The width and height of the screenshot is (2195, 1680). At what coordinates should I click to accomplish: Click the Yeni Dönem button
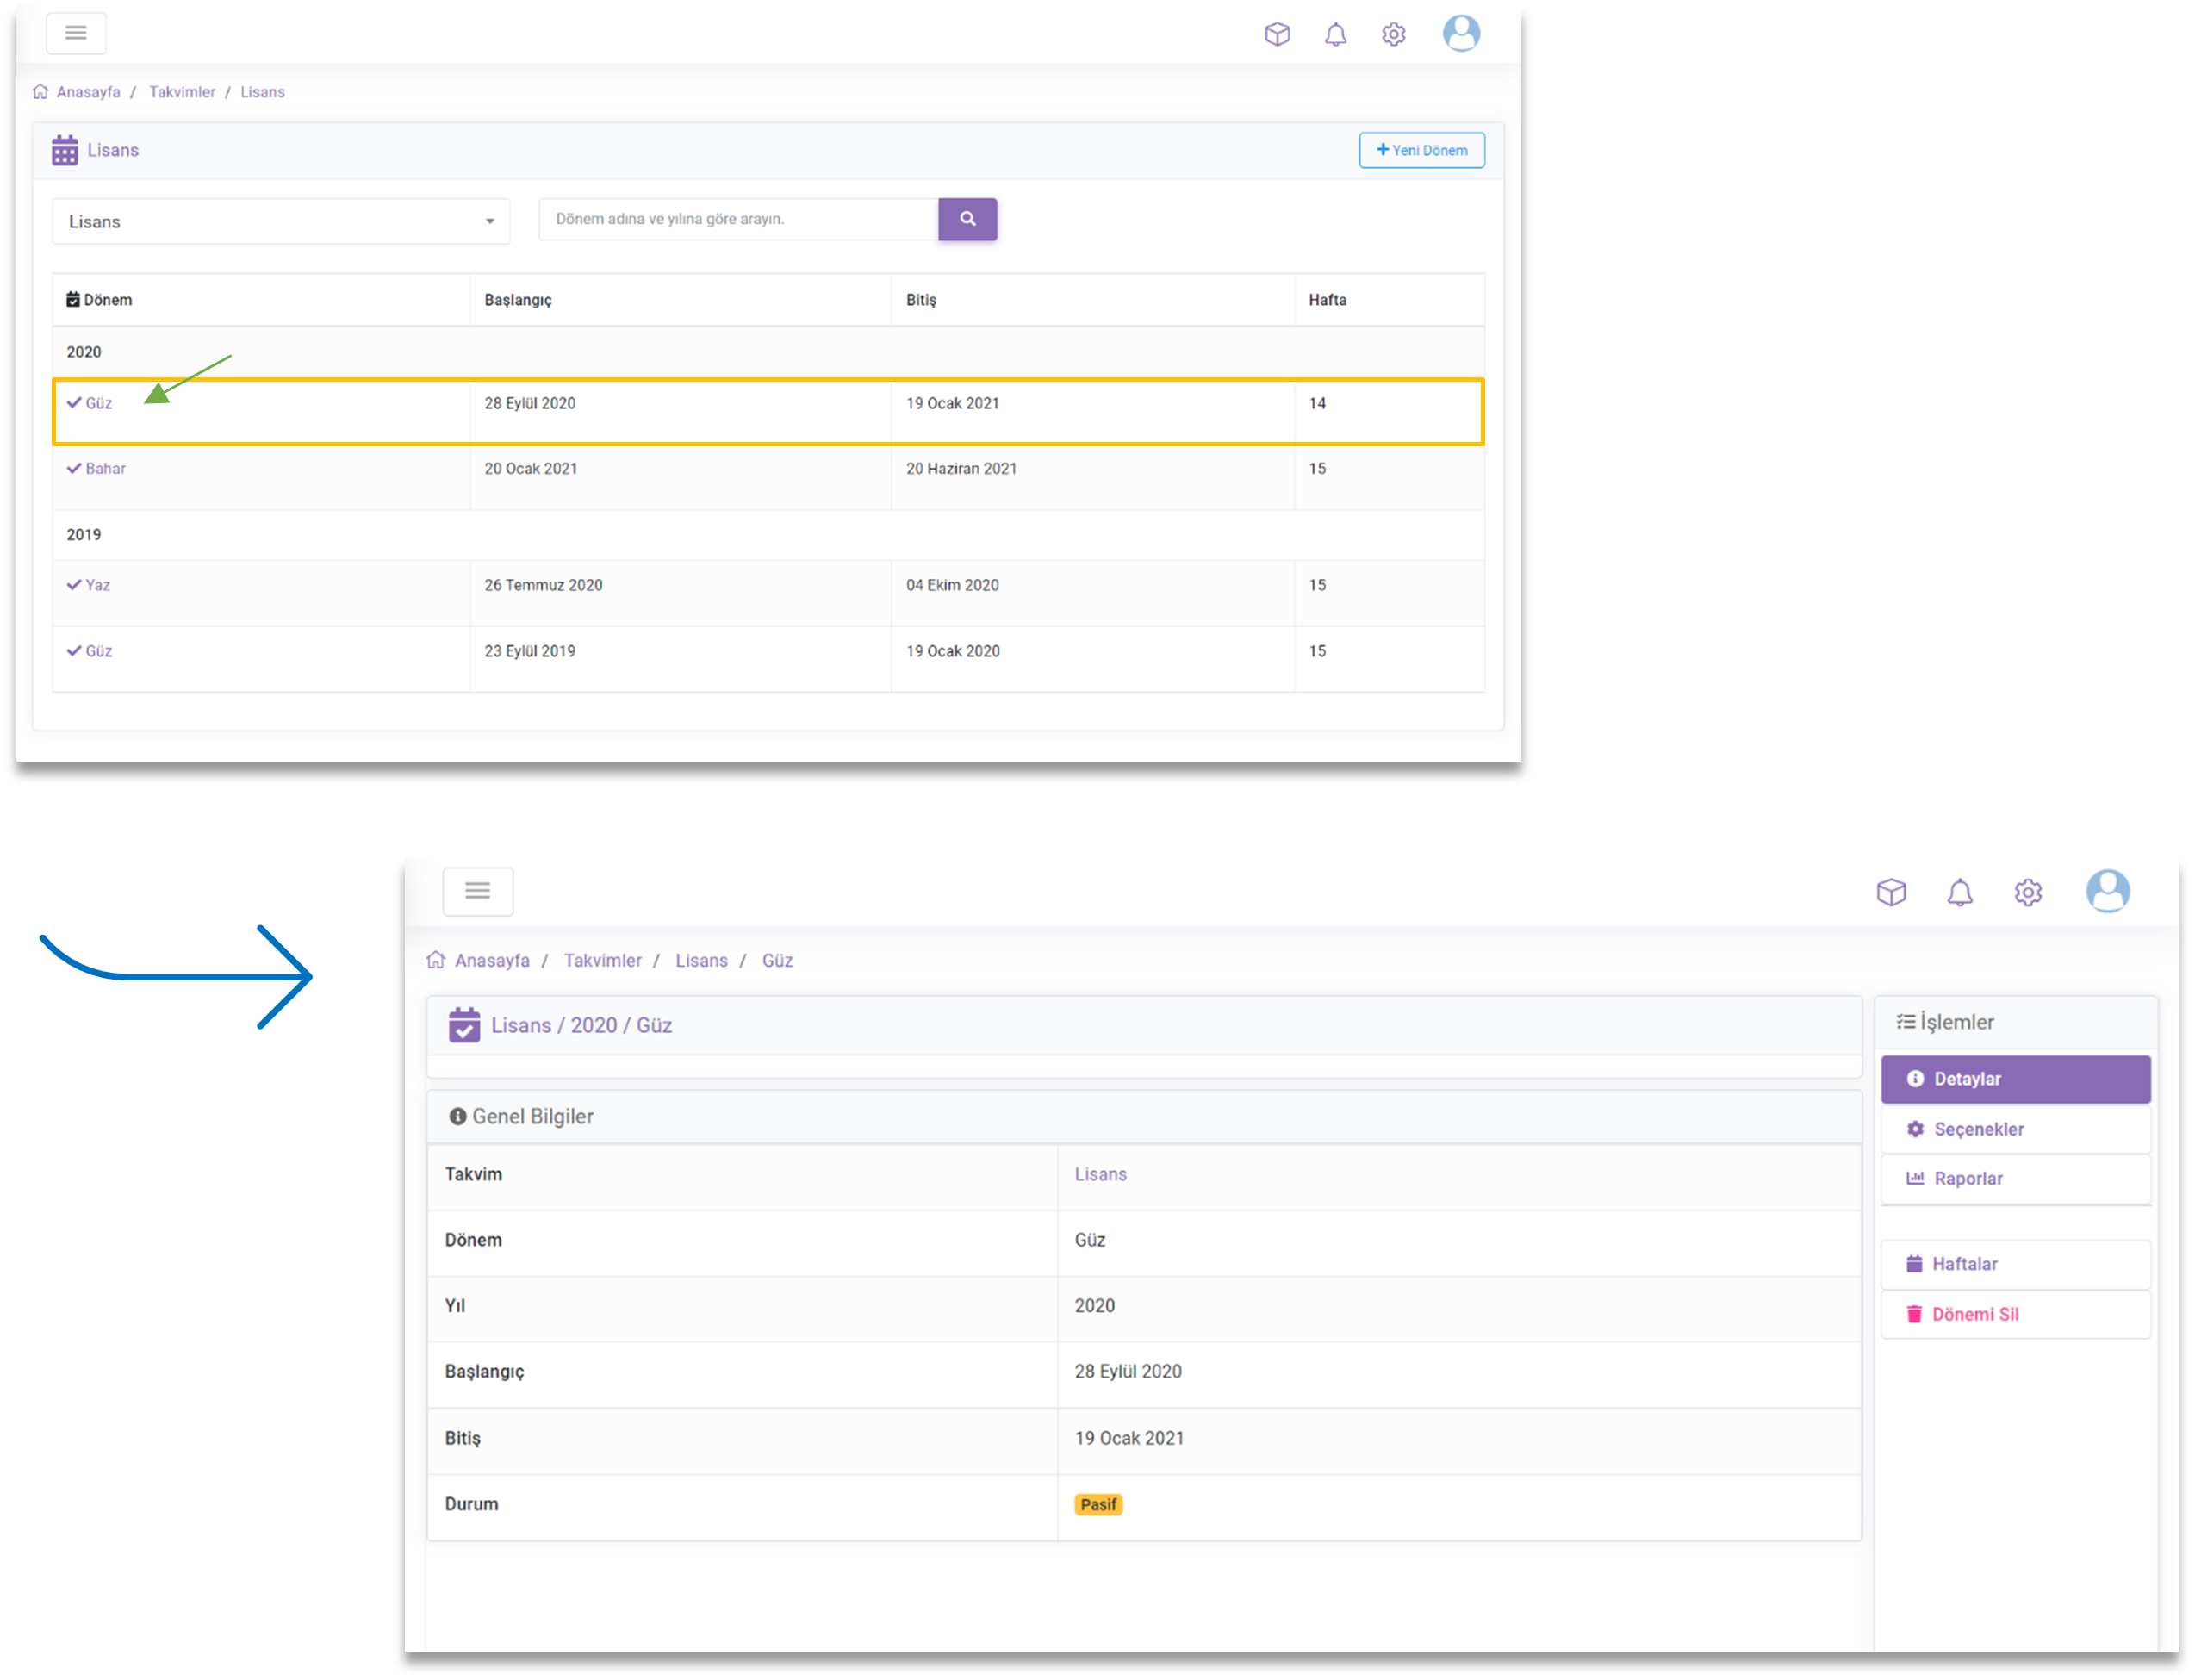click(1421, 150)
